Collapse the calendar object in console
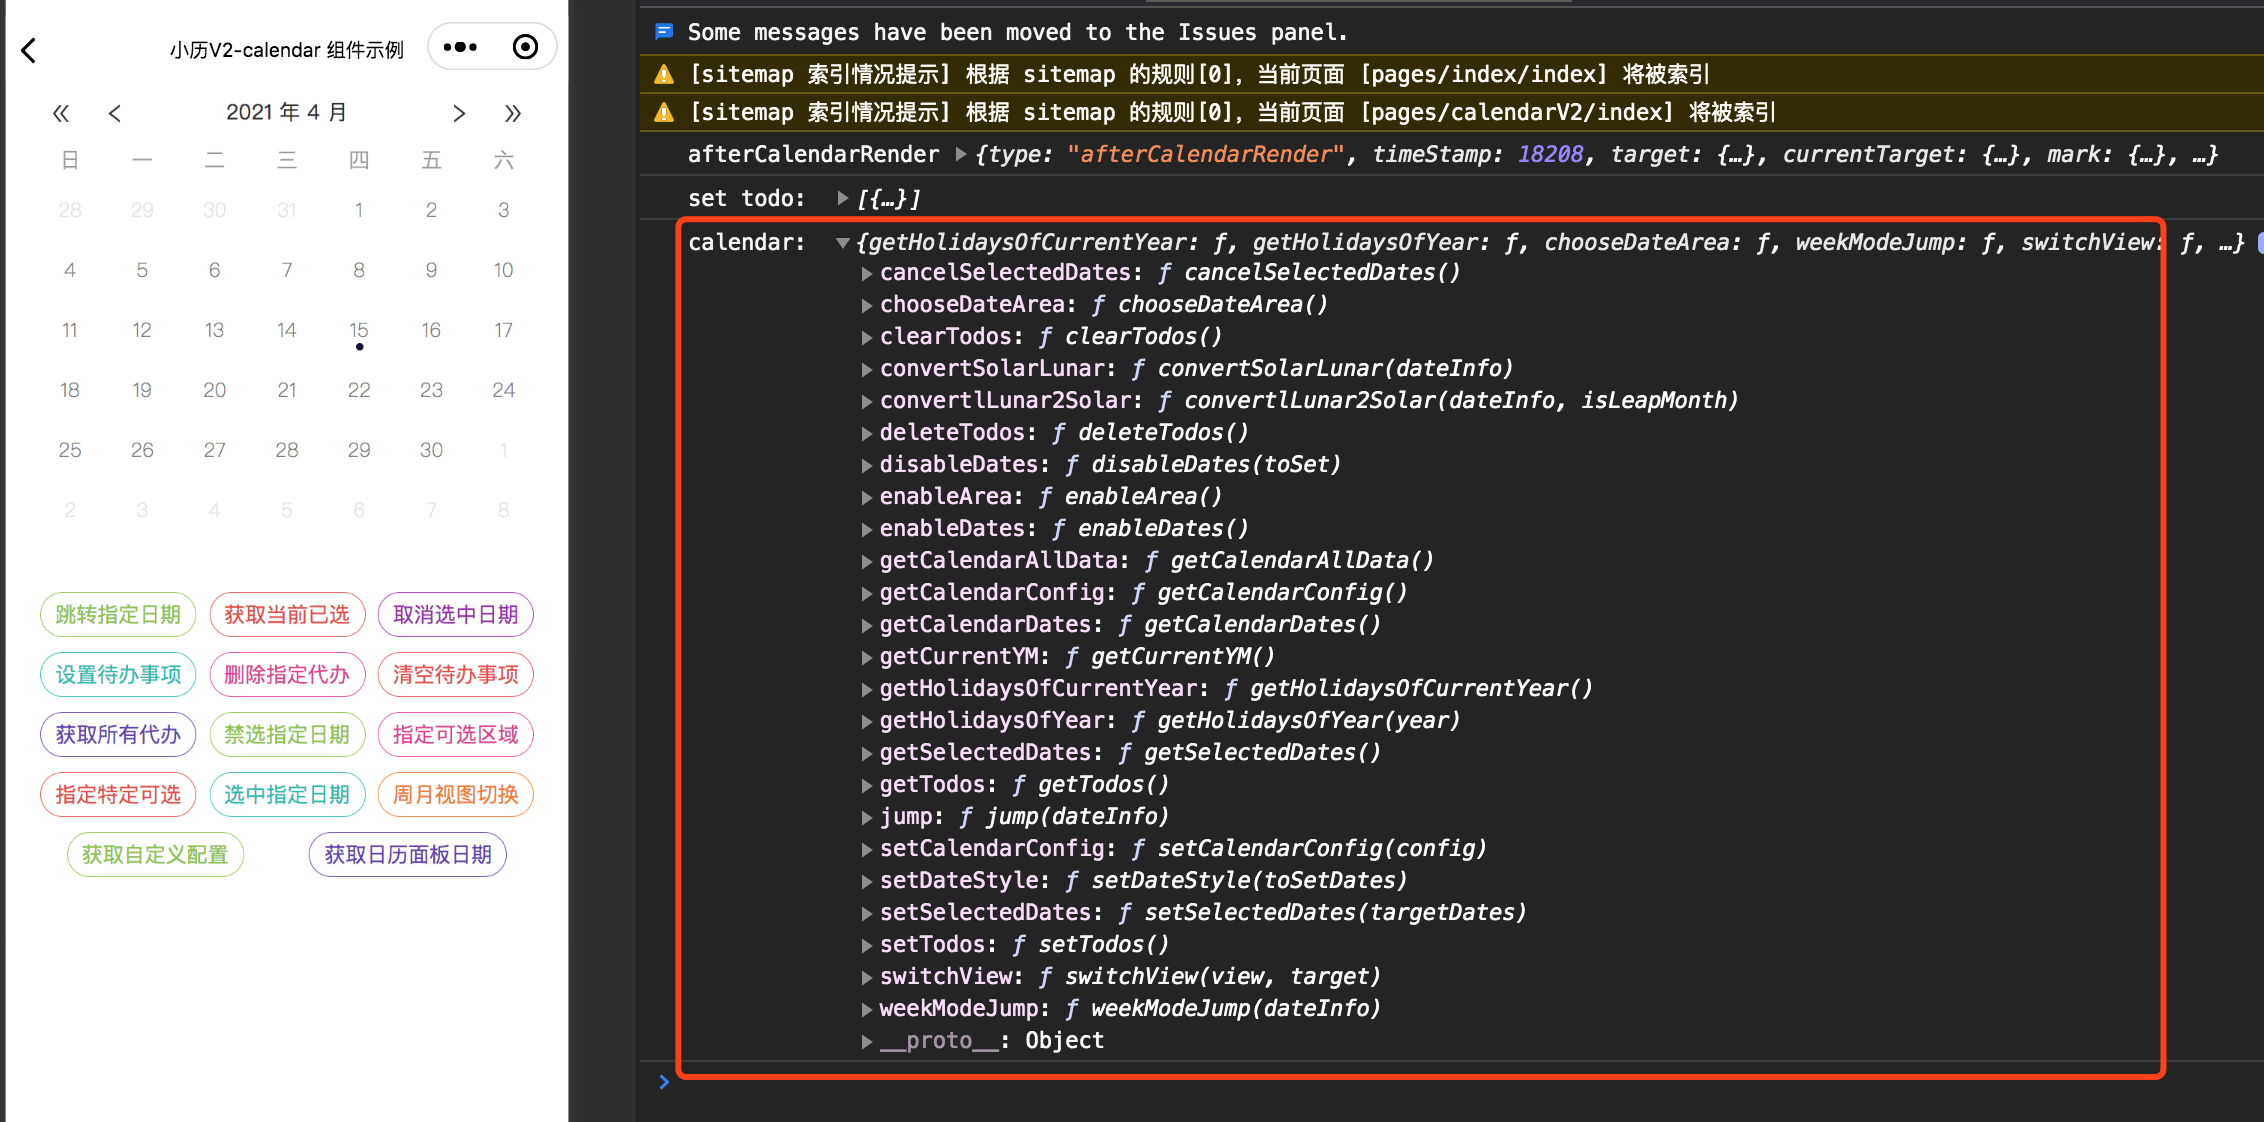This screenshot has height=1122, width=2264. click(841, 242)
